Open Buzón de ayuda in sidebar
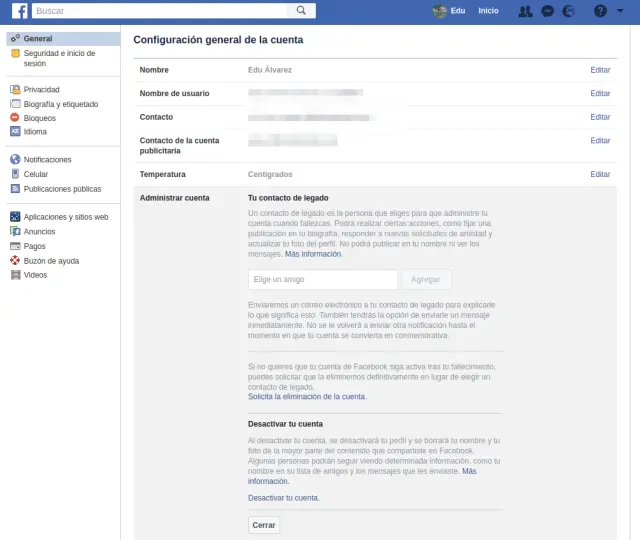The width and height of the screenshot is (640, 540). coord(51,260)
